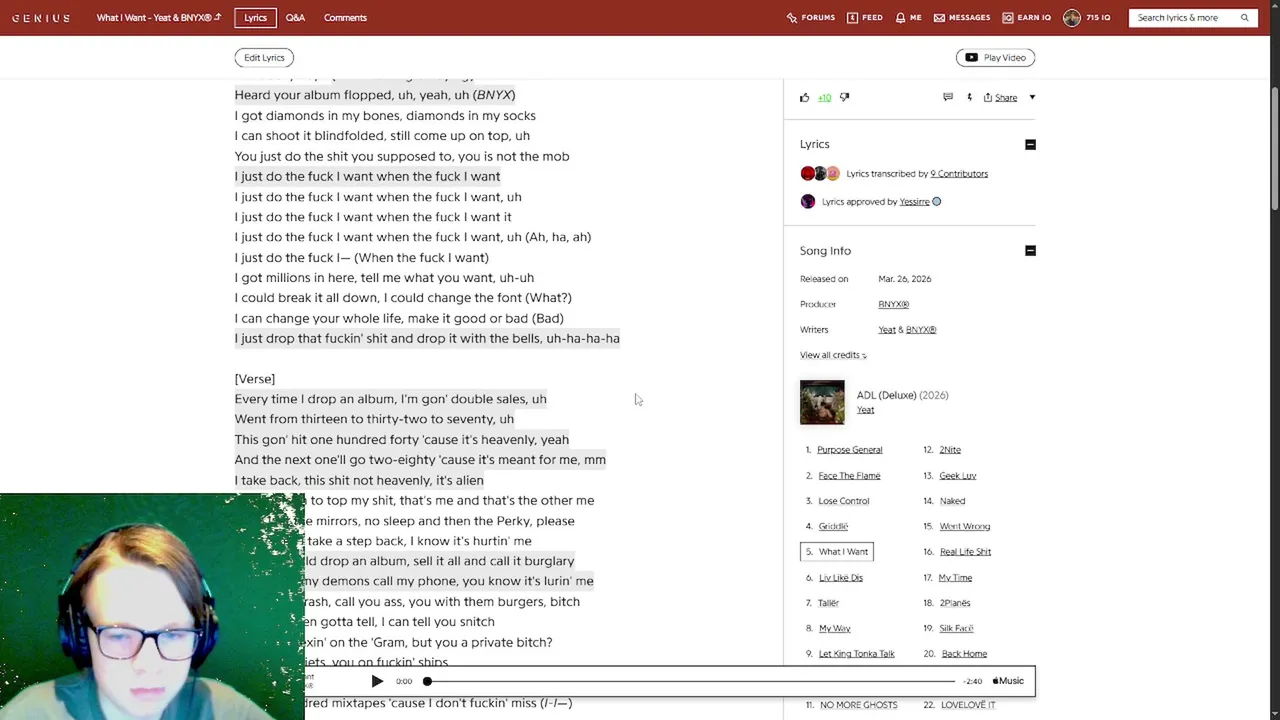Click lyric line 'Heard your album flopped'
Screen dimensions: 1280x720
375,95
